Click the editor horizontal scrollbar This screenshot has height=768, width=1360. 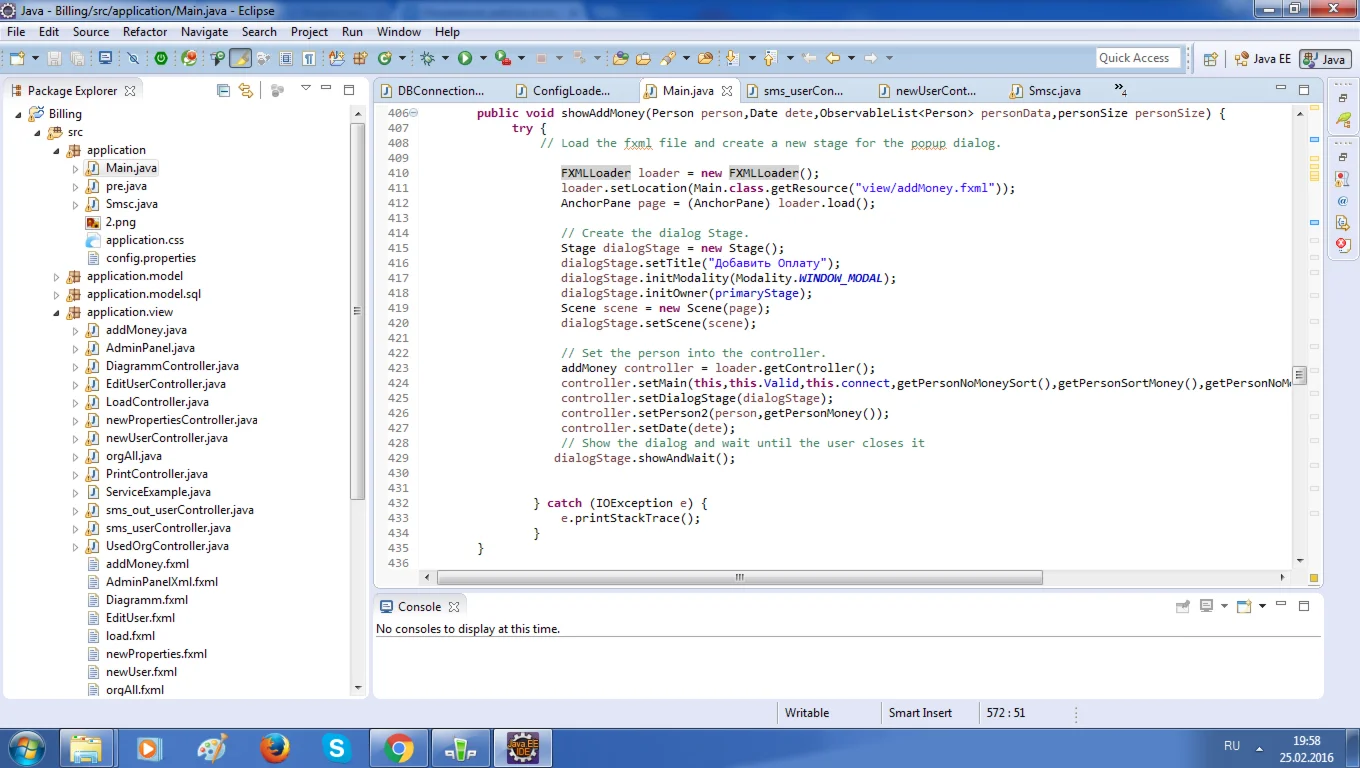pyautogui.click(x=739, y=578)
